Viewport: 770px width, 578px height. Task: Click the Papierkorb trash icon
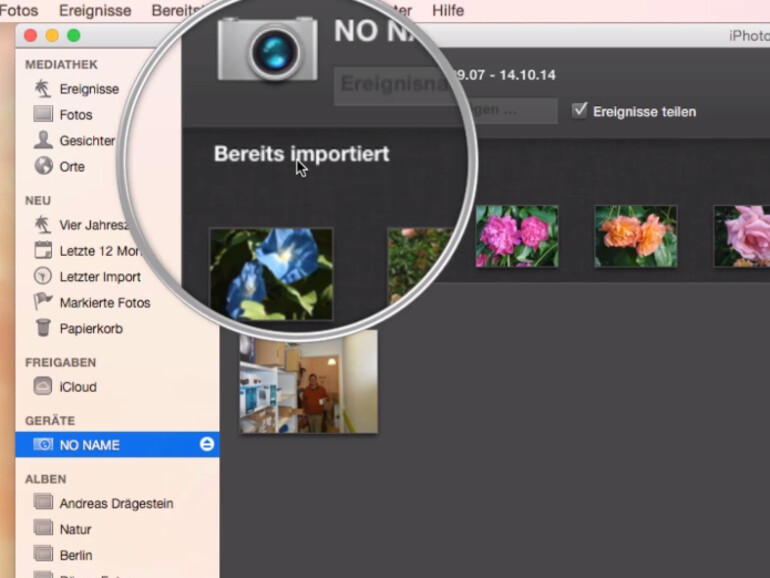[x=43, y=328]
